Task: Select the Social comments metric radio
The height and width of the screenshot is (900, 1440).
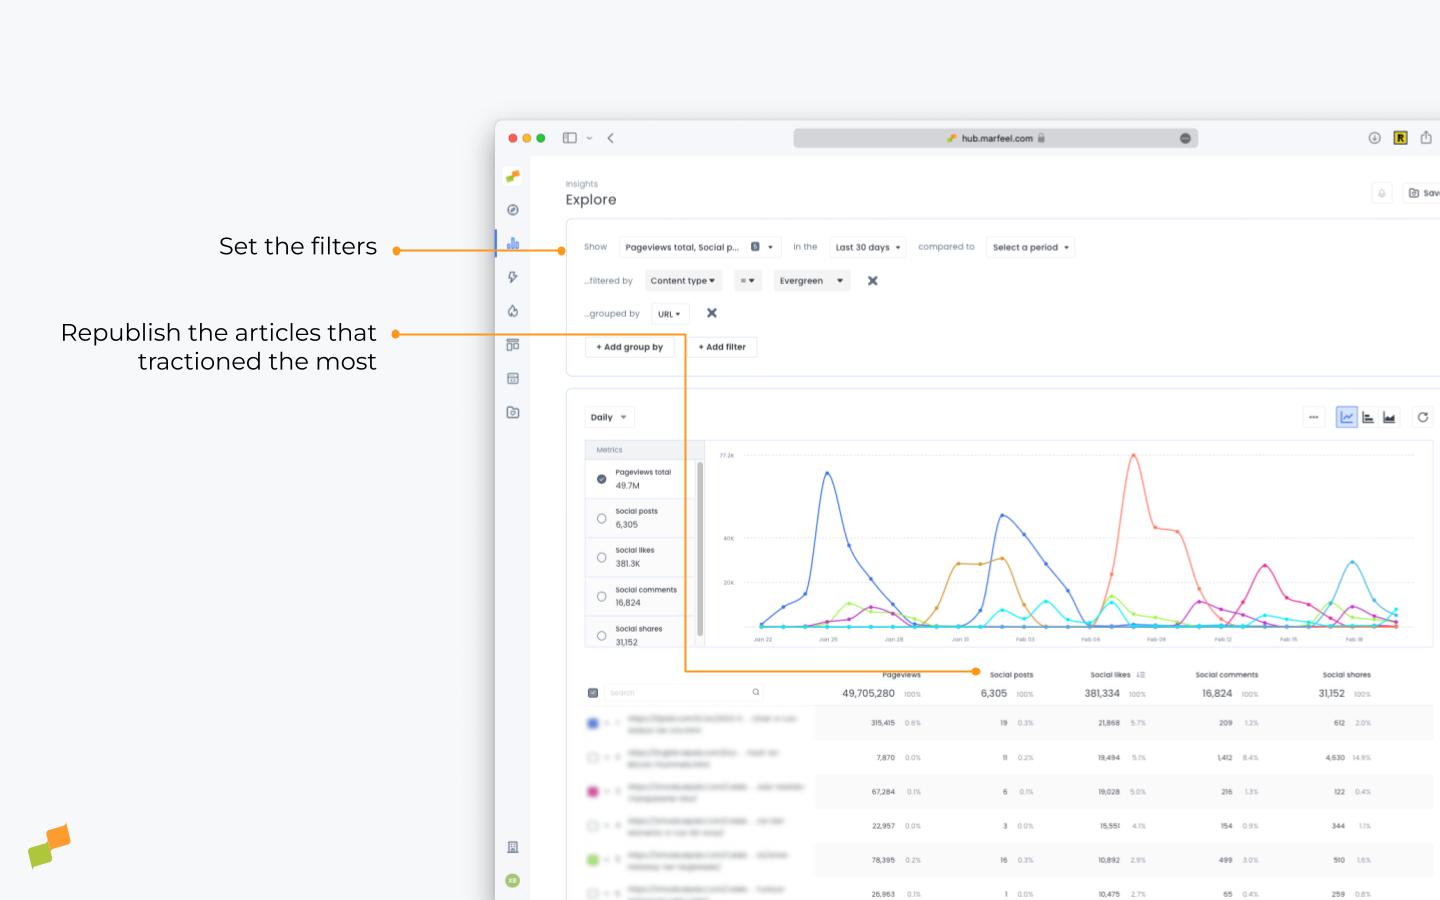Action: pos(601,596)
